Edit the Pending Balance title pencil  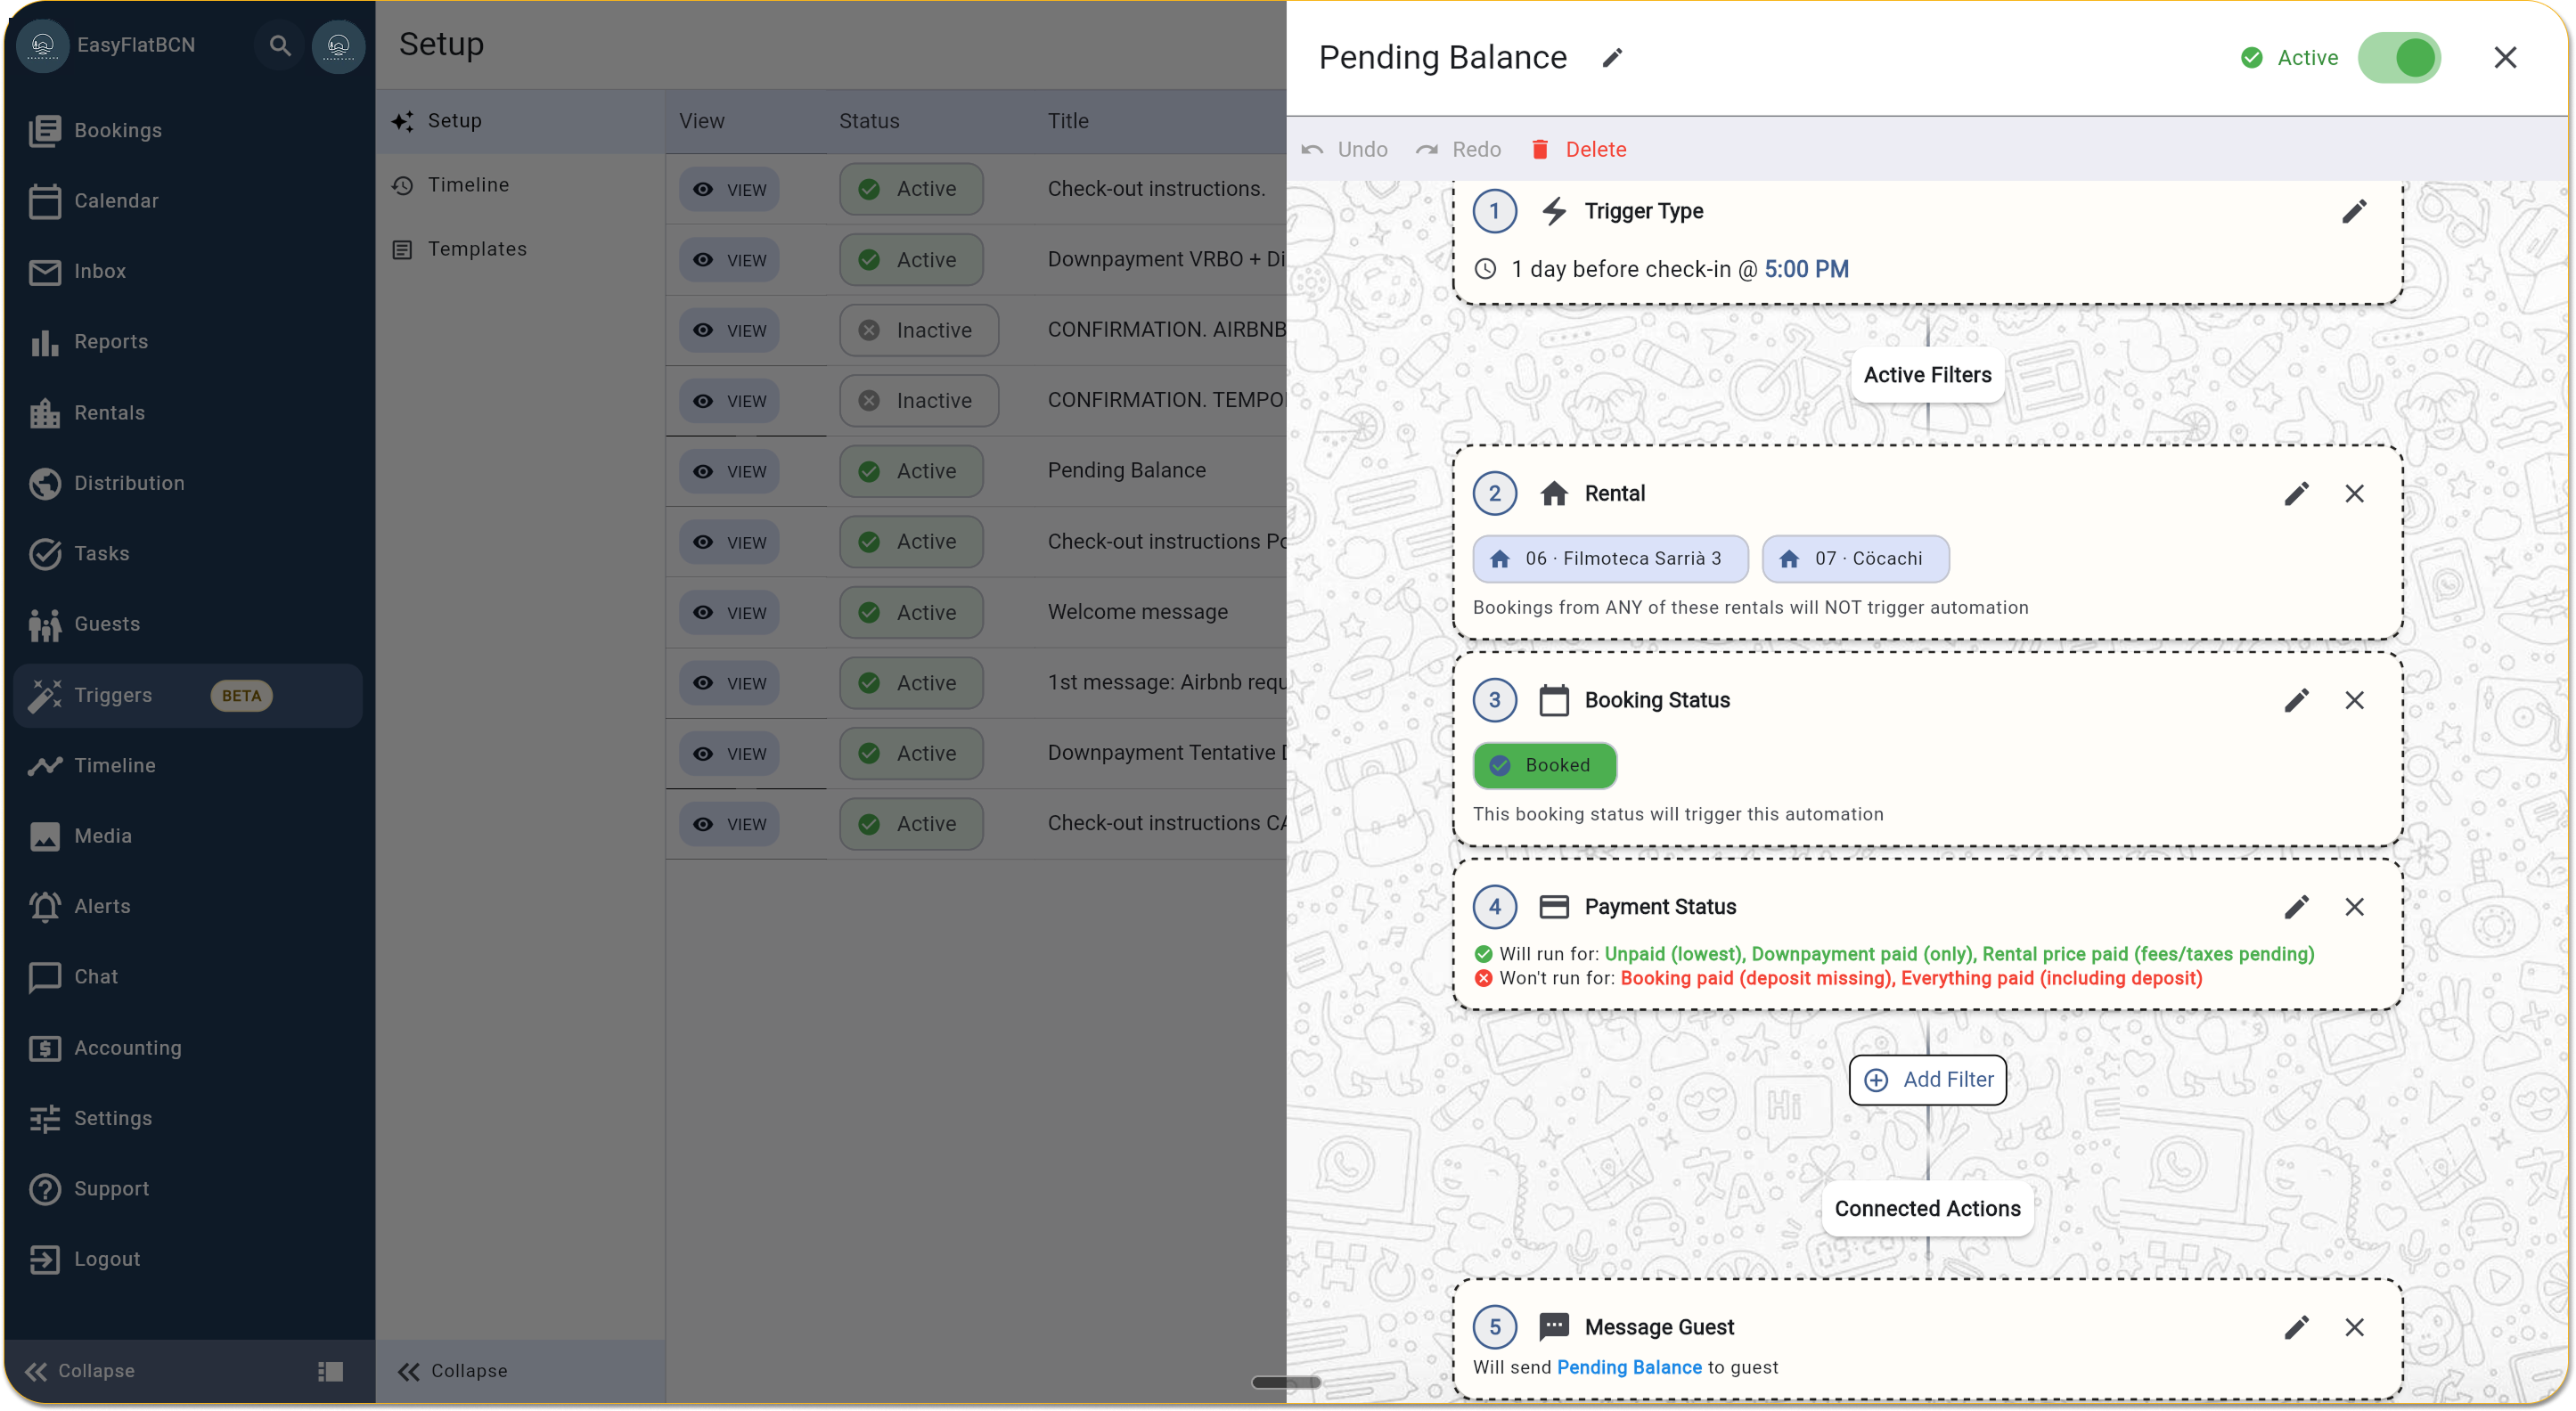point(1611,58)
